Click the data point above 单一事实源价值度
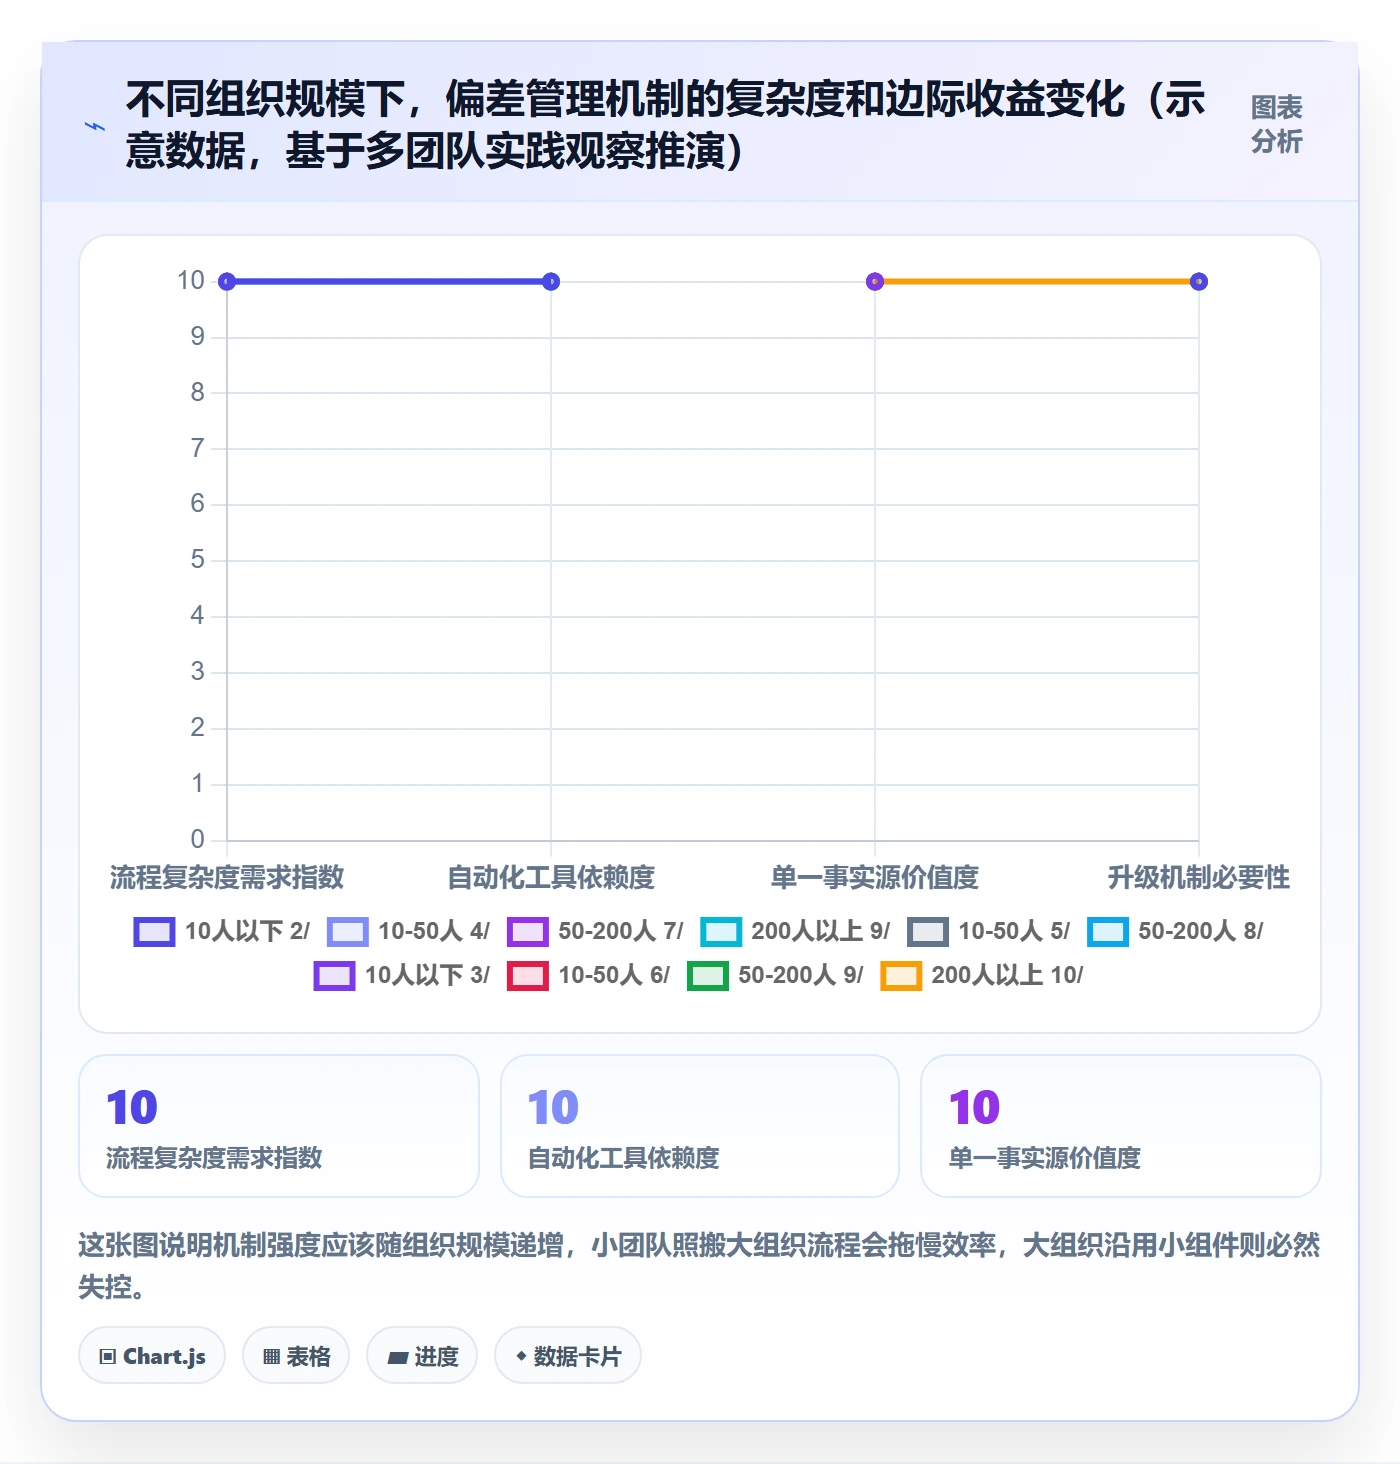Screen dimensions: 1400x1464 (875, 282)
